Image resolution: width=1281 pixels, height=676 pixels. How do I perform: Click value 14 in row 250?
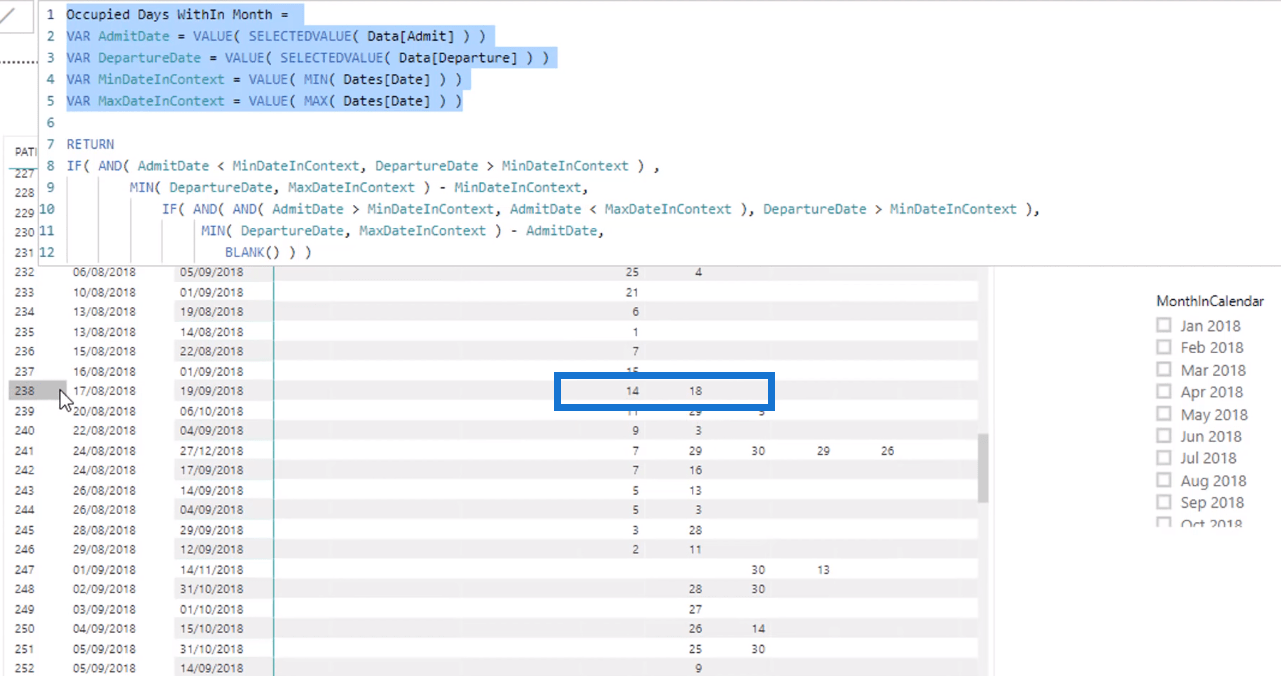tap(758, 629)
